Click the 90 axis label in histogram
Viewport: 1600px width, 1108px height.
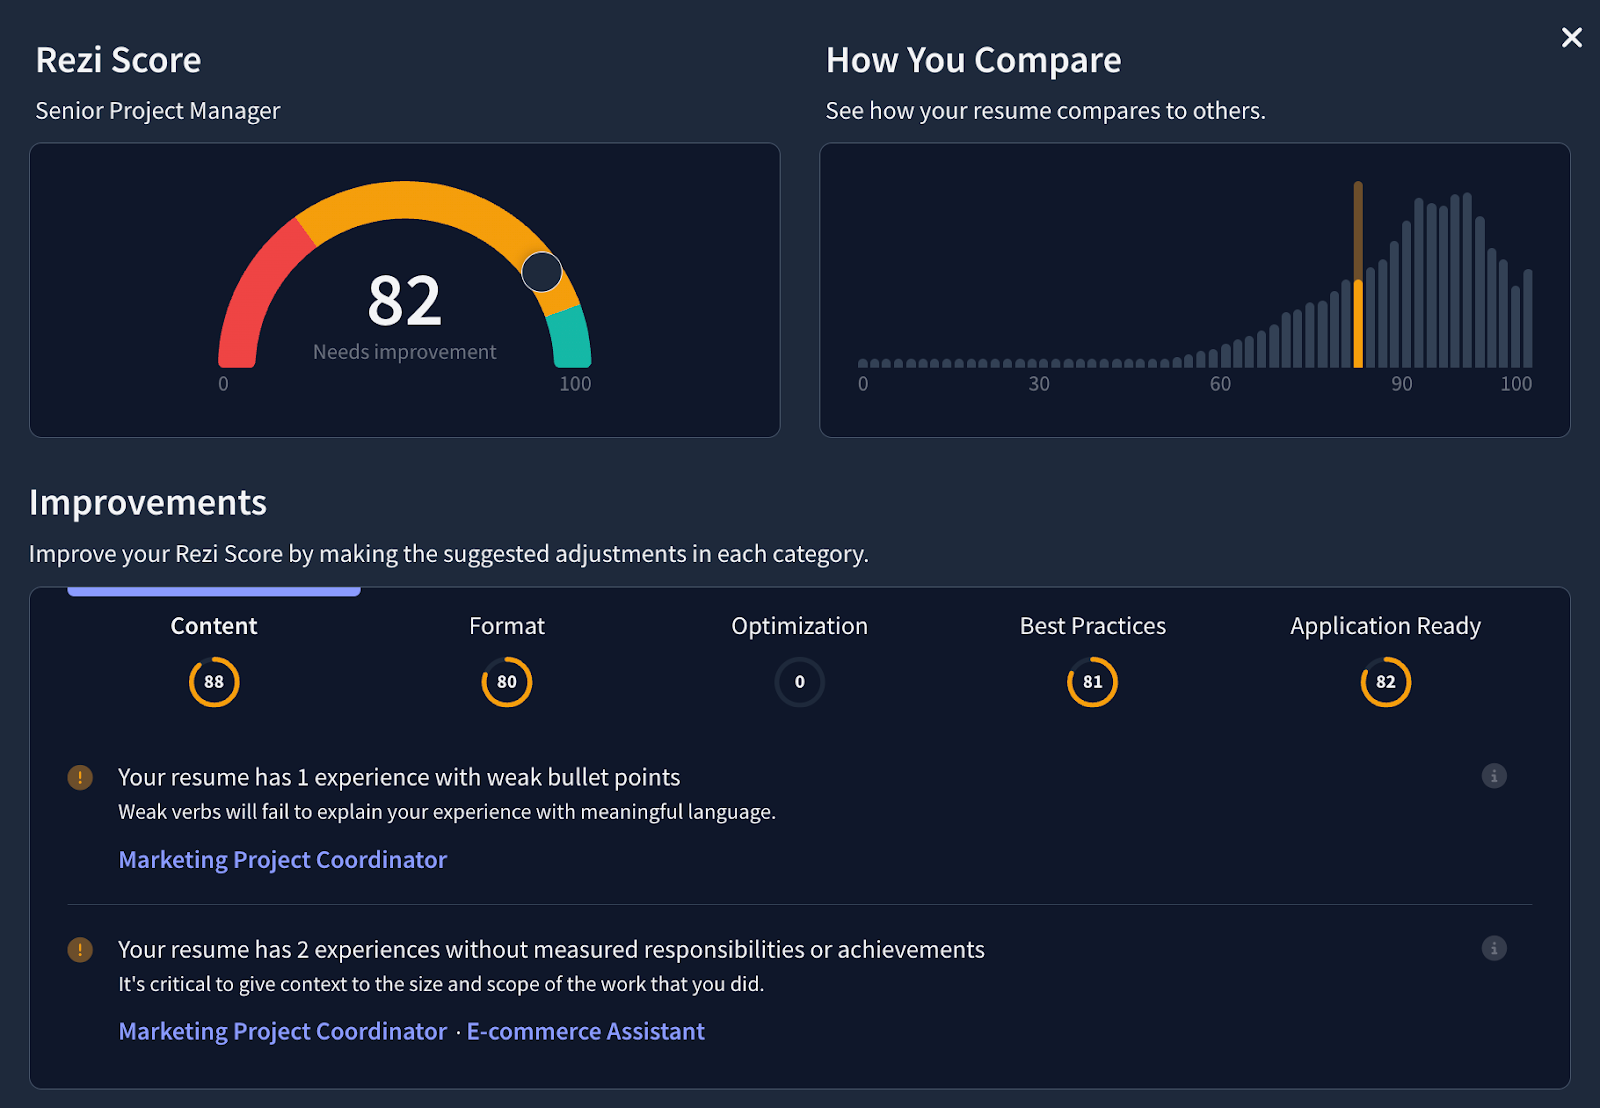1402,384
